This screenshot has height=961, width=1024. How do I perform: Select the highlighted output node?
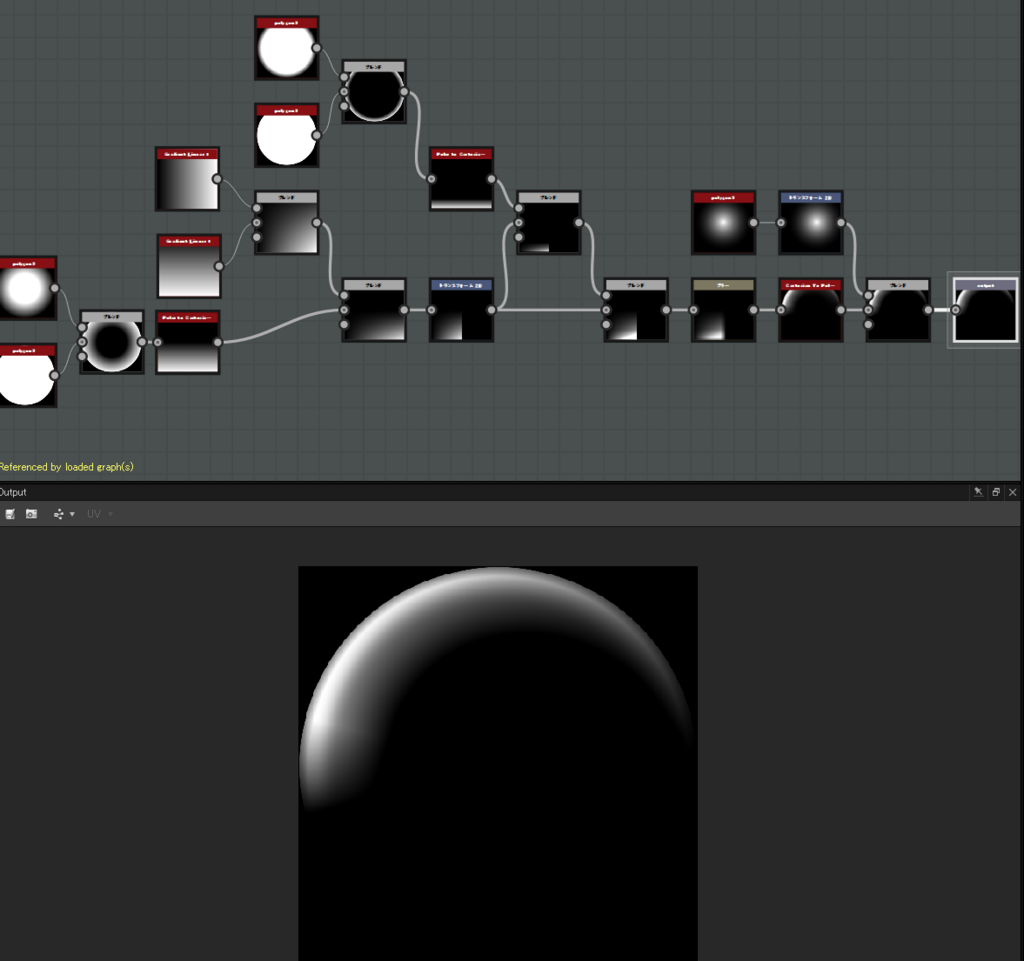985,310
